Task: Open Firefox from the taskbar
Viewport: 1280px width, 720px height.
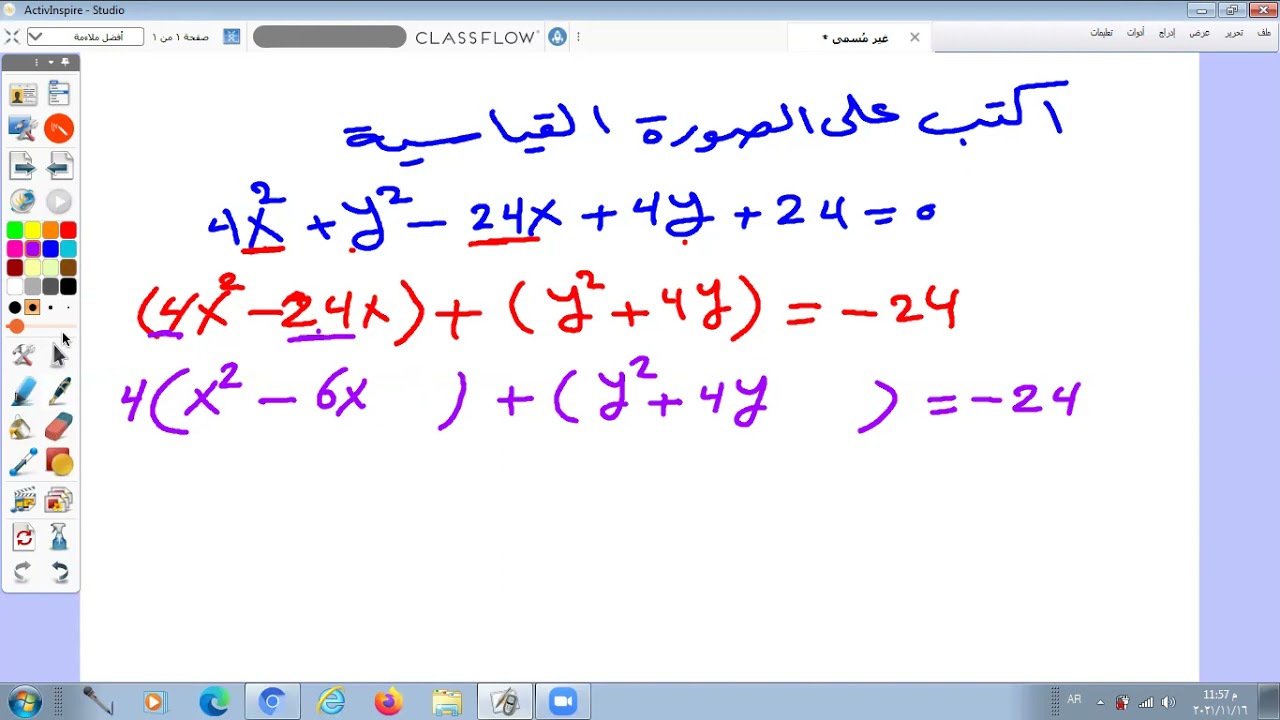Action: (388, 702)
